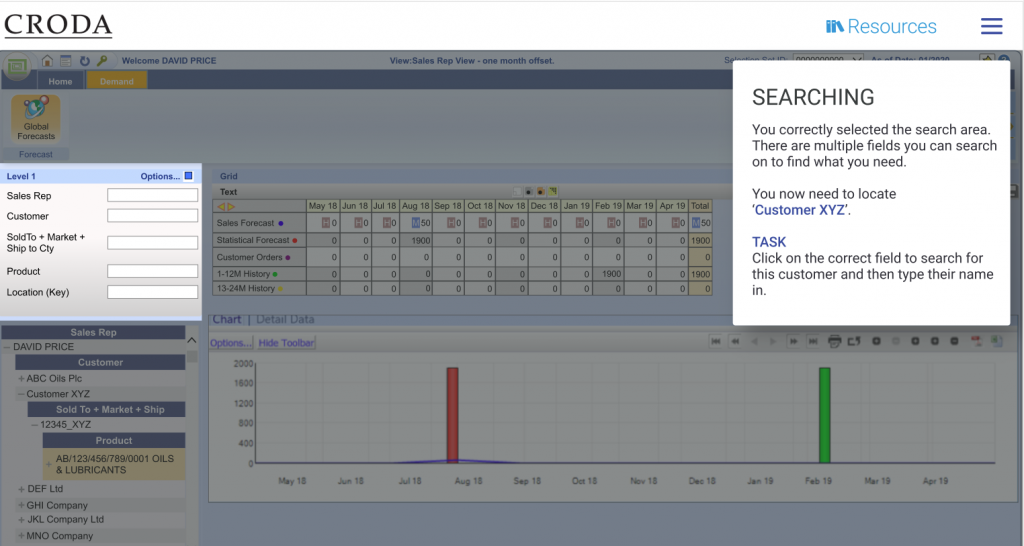Click the rotate/export icon beside printer

click(x=854, y=341)
